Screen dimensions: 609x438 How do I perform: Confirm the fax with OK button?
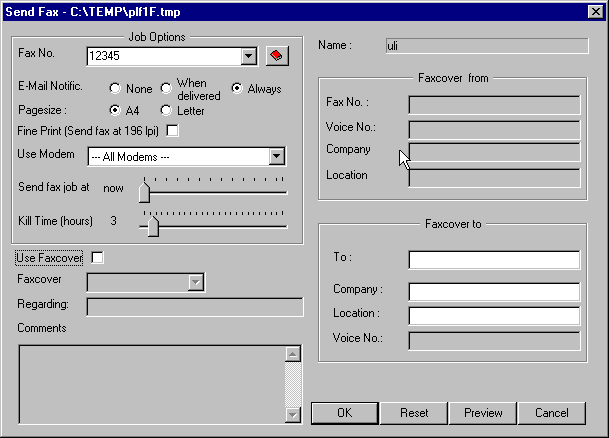pyautogui.click(x=345, y=413)
